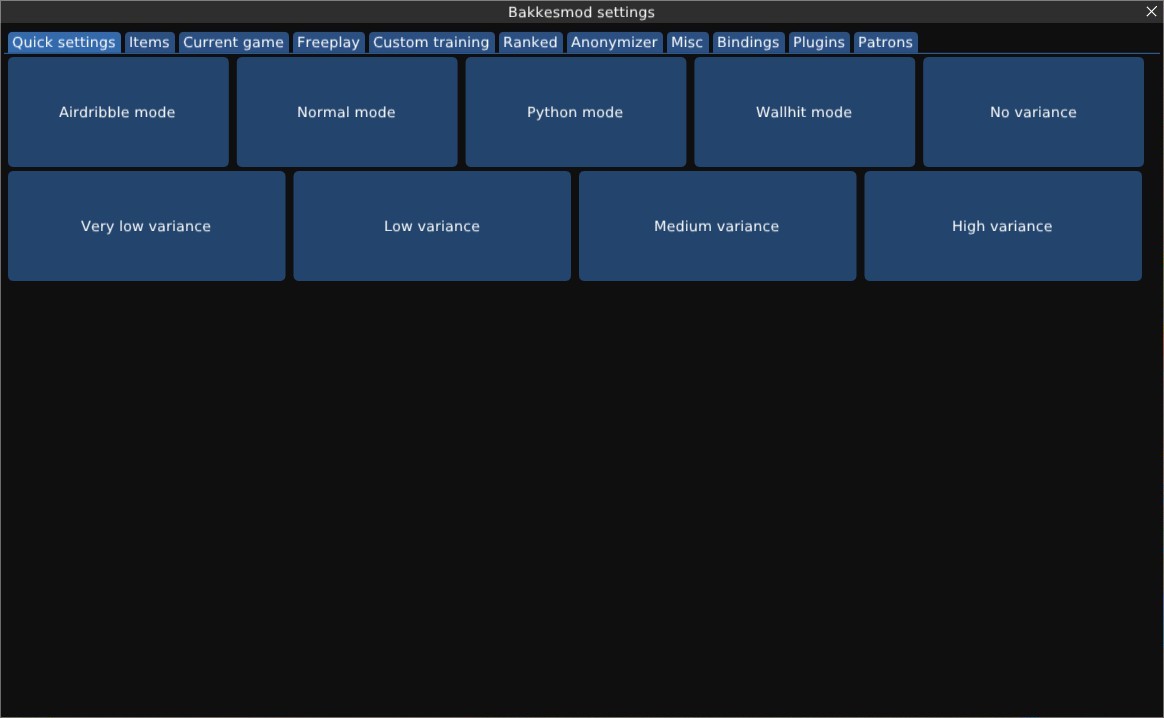Pick Medium variance
This screenshot has height=718, width=1164.
717,226
